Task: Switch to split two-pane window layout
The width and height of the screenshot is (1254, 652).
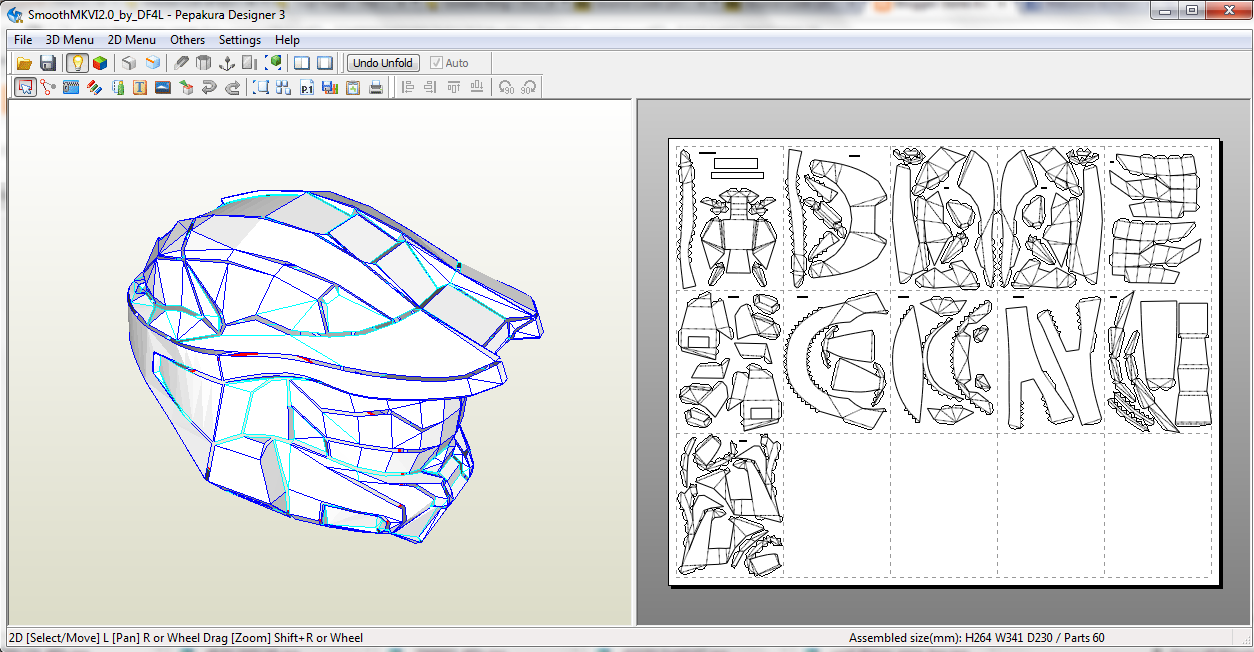Action: pyautogui.click(x=302, y=63)
